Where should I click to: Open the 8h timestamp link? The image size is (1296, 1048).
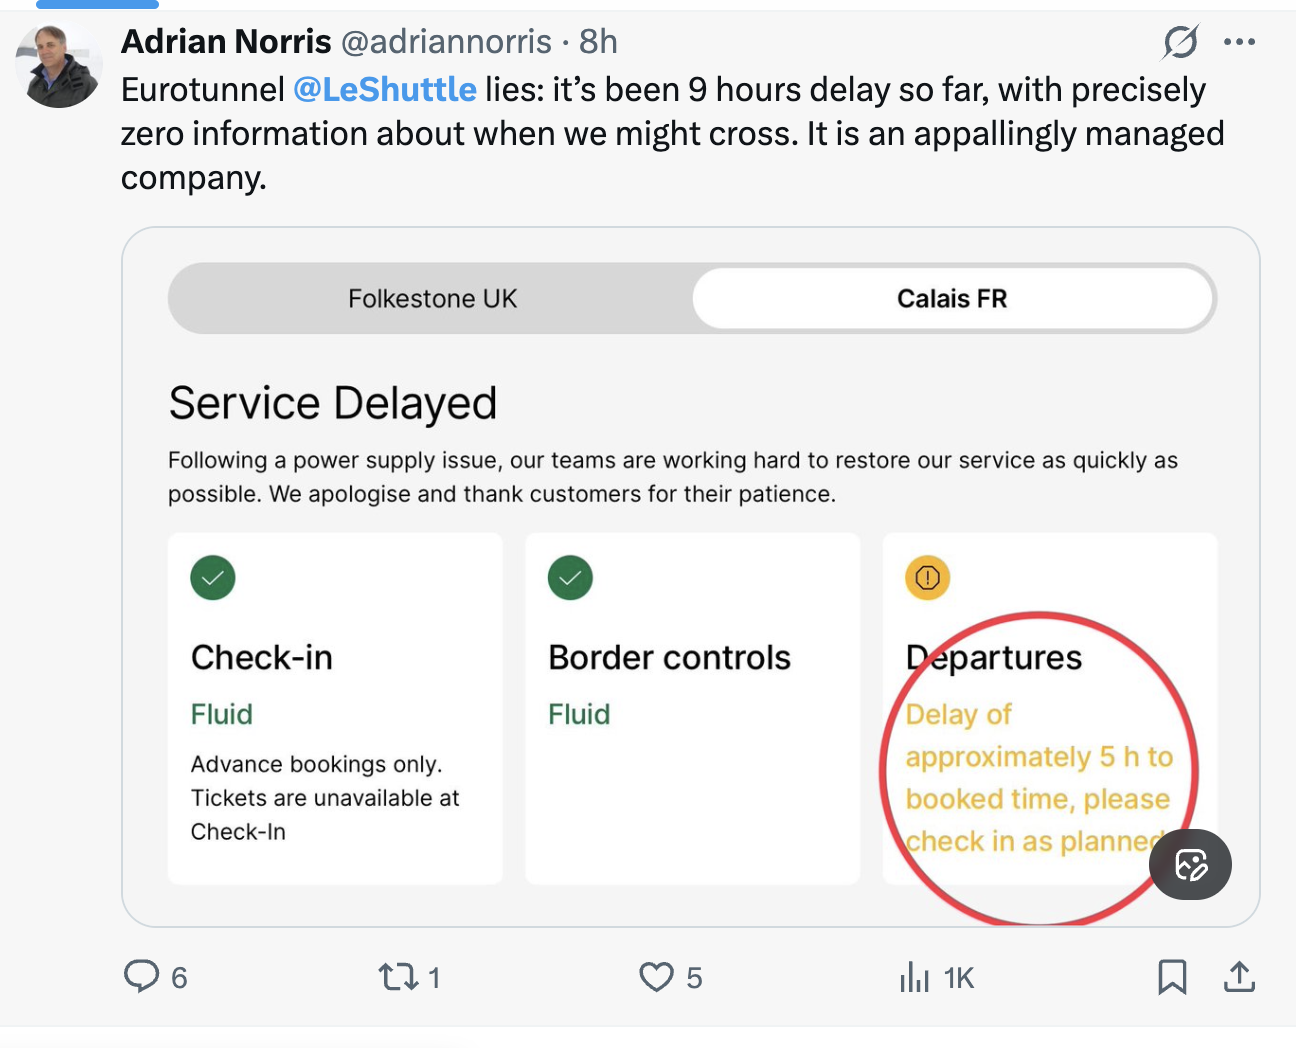[598, 42]
